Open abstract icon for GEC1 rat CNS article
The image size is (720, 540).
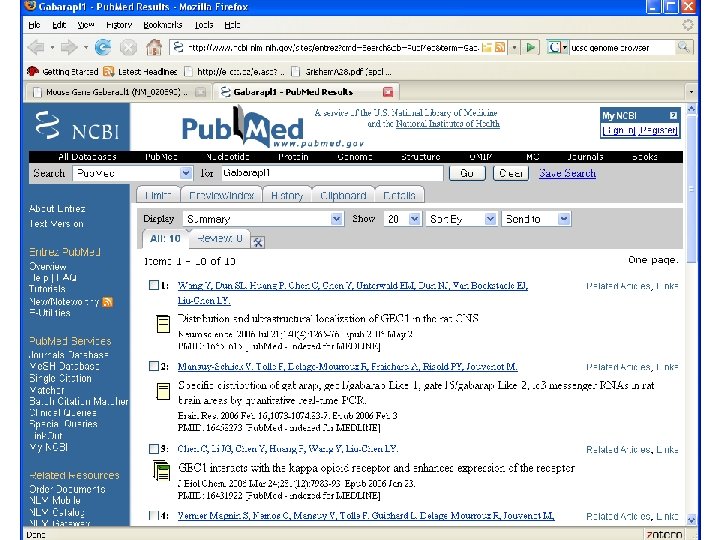tap(163, 324)
